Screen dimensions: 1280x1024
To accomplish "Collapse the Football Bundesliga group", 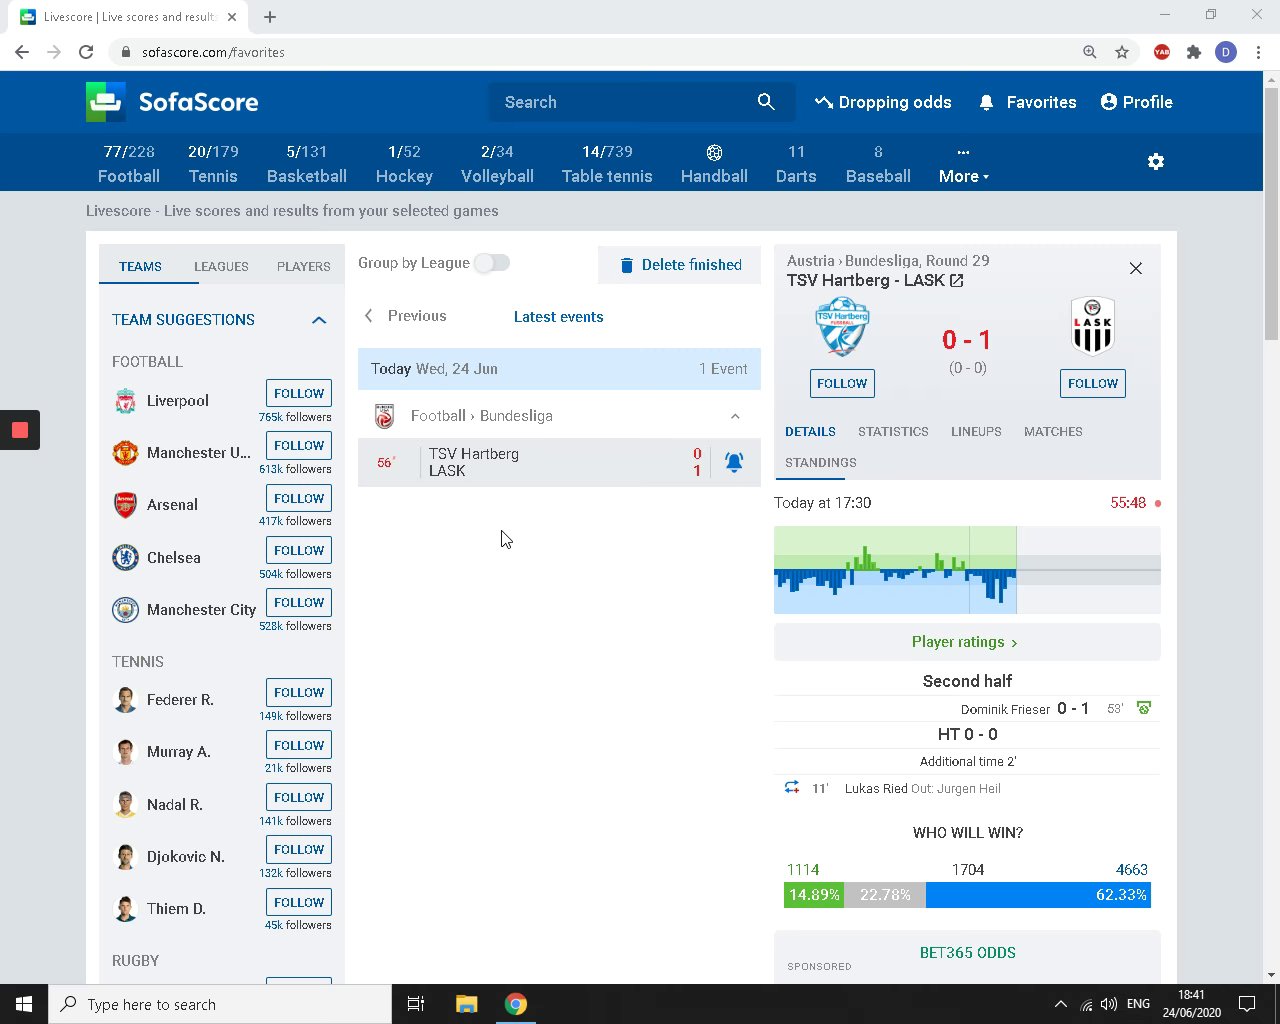I will click(x=735, y=416).
